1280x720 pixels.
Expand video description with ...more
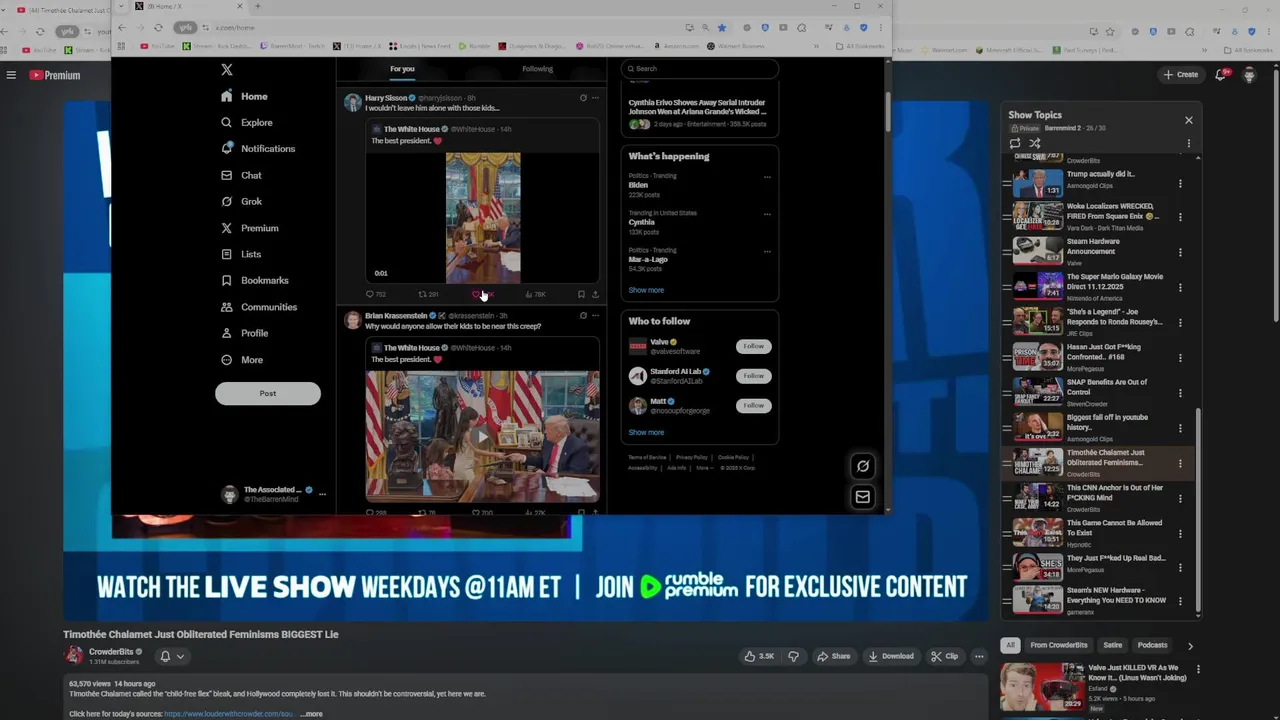pyautogui.click(x=311, y=714)
